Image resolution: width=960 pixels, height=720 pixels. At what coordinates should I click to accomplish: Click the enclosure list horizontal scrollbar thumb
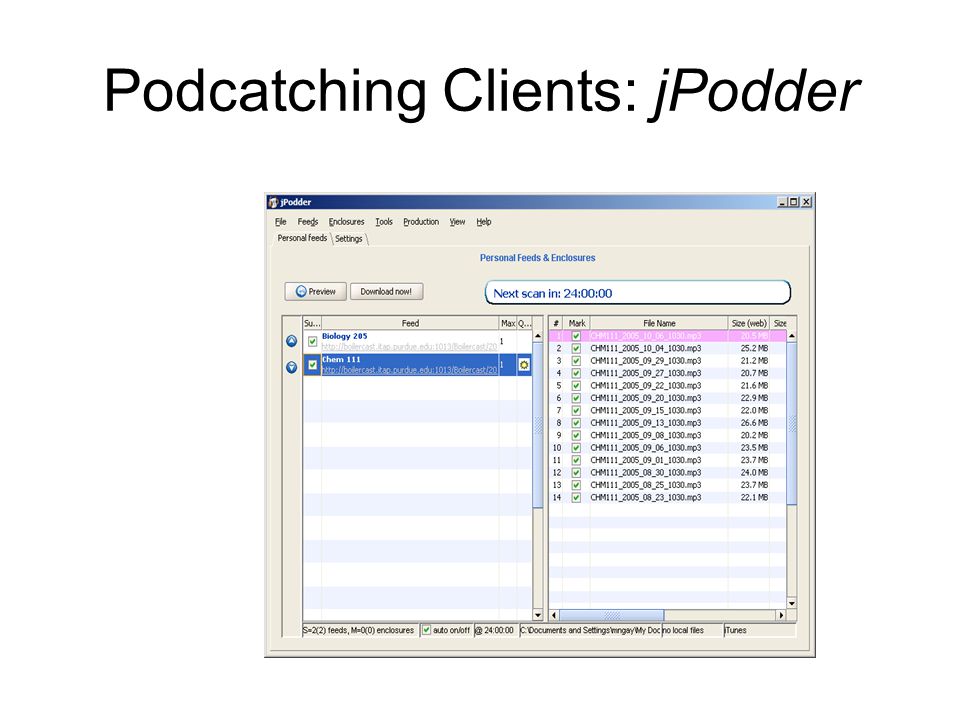pyautogui.click(x=612, y=615)
